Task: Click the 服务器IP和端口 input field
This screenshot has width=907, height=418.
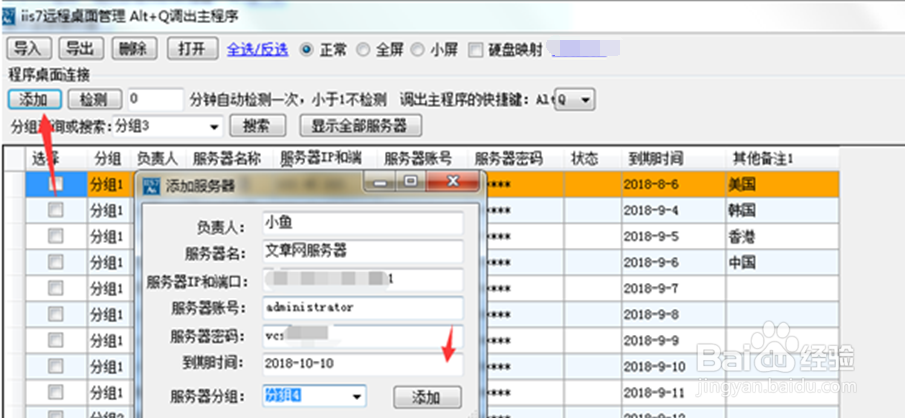Action: click(363, 280)
